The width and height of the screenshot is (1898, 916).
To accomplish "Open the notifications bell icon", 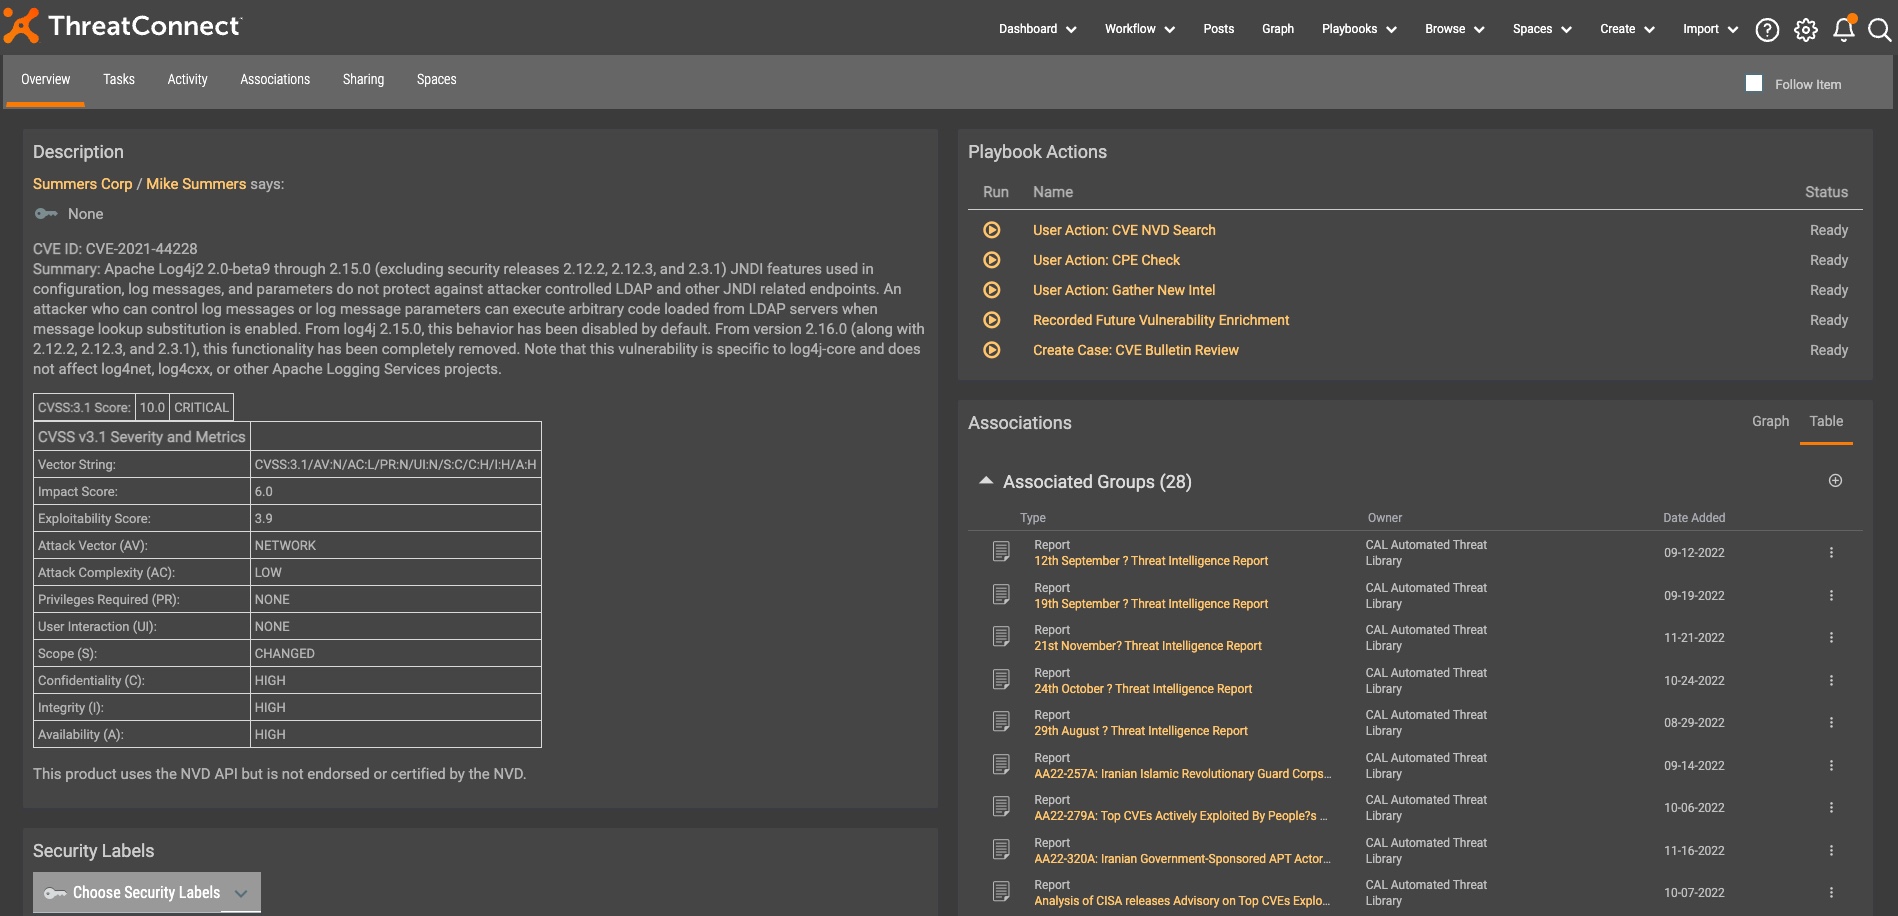I will coord(1844,29).
